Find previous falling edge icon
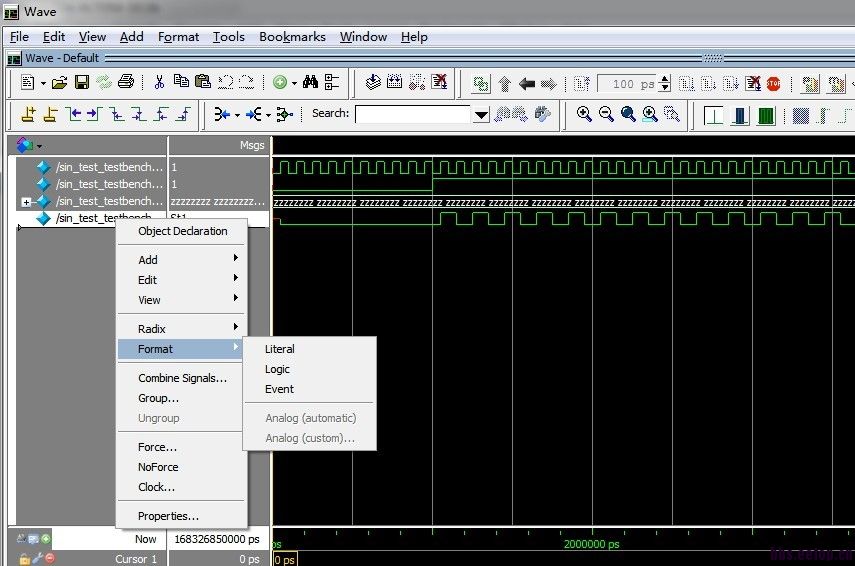 [x=117, y=114]
